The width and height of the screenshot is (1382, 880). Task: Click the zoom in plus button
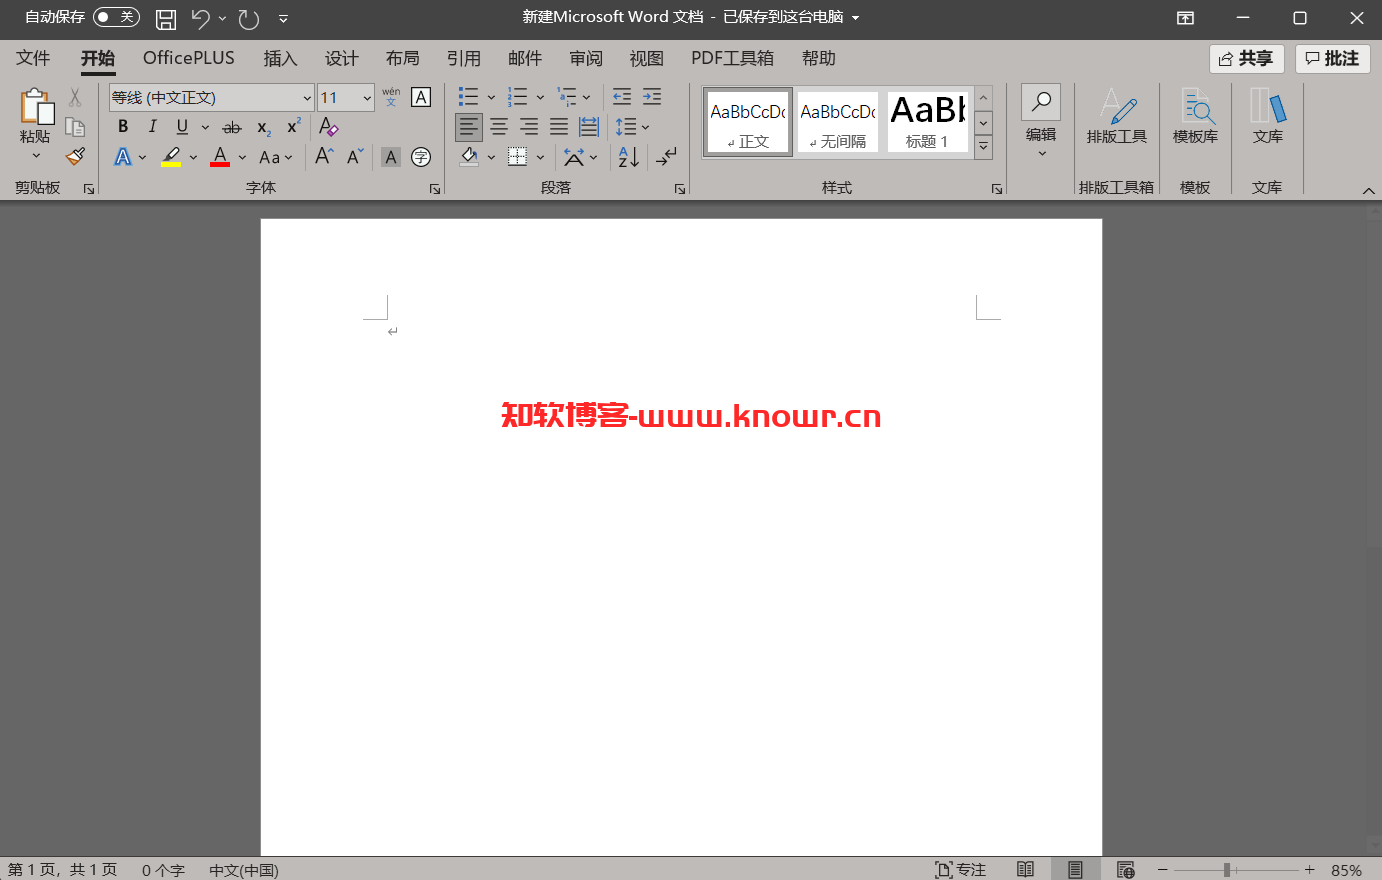(1310, 870)
